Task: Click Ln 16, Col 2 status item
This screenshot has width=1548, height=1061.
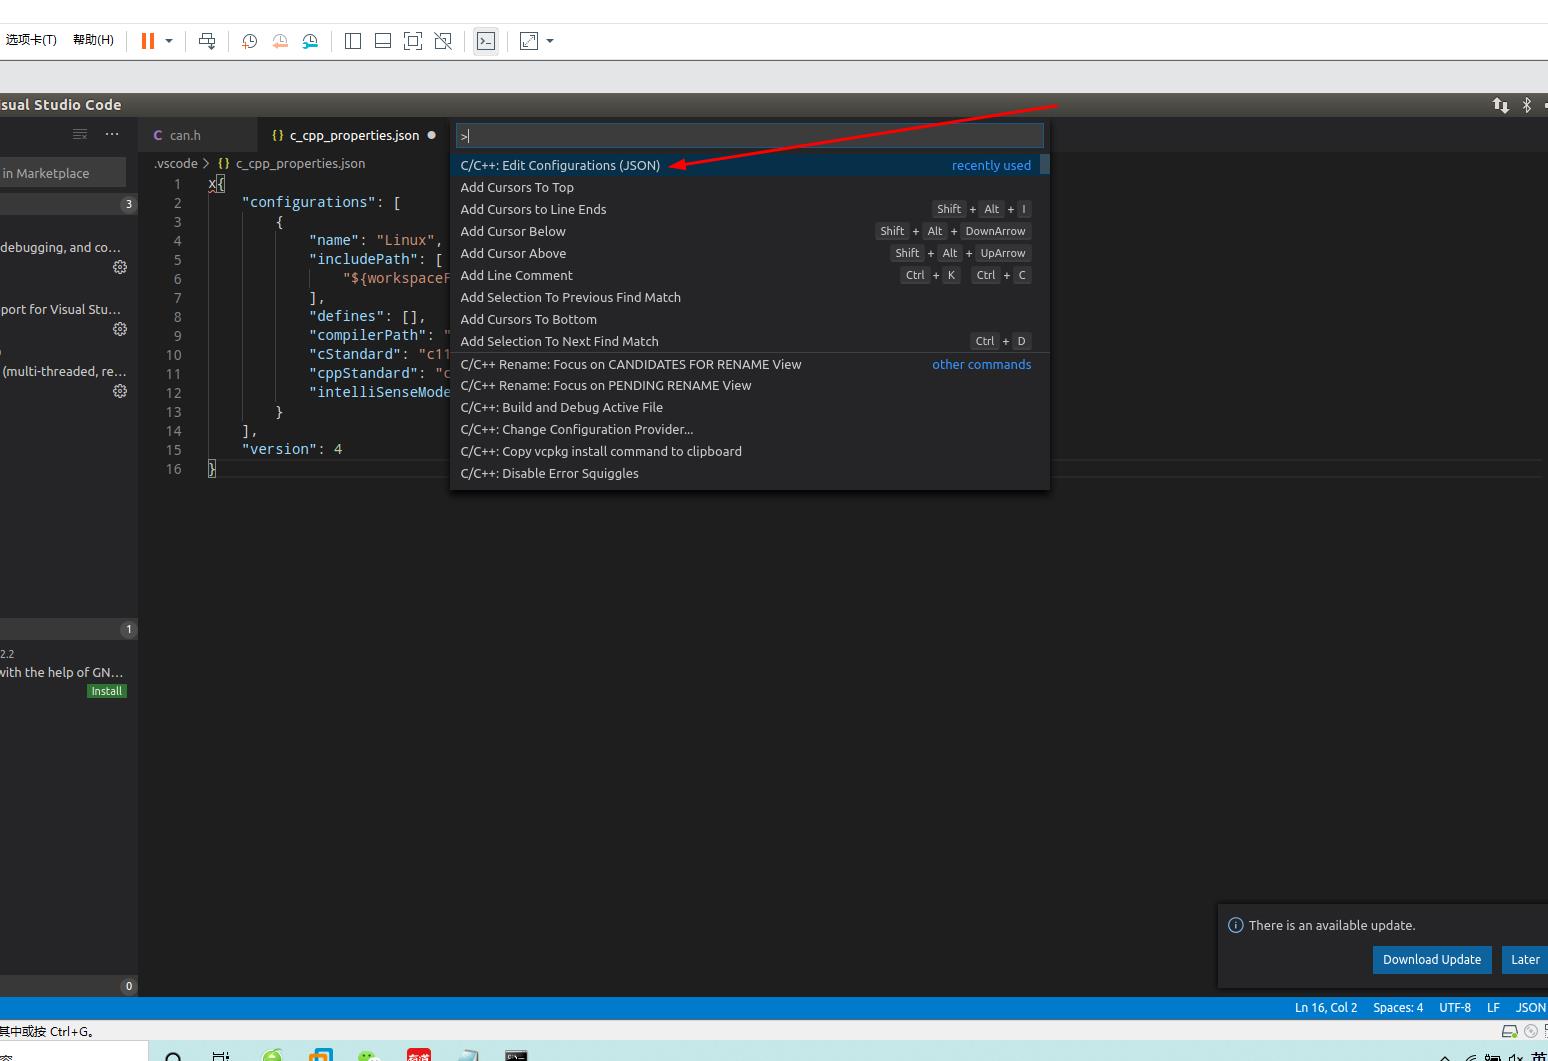Action: pyautogui.click(x=1326, y=1007)
